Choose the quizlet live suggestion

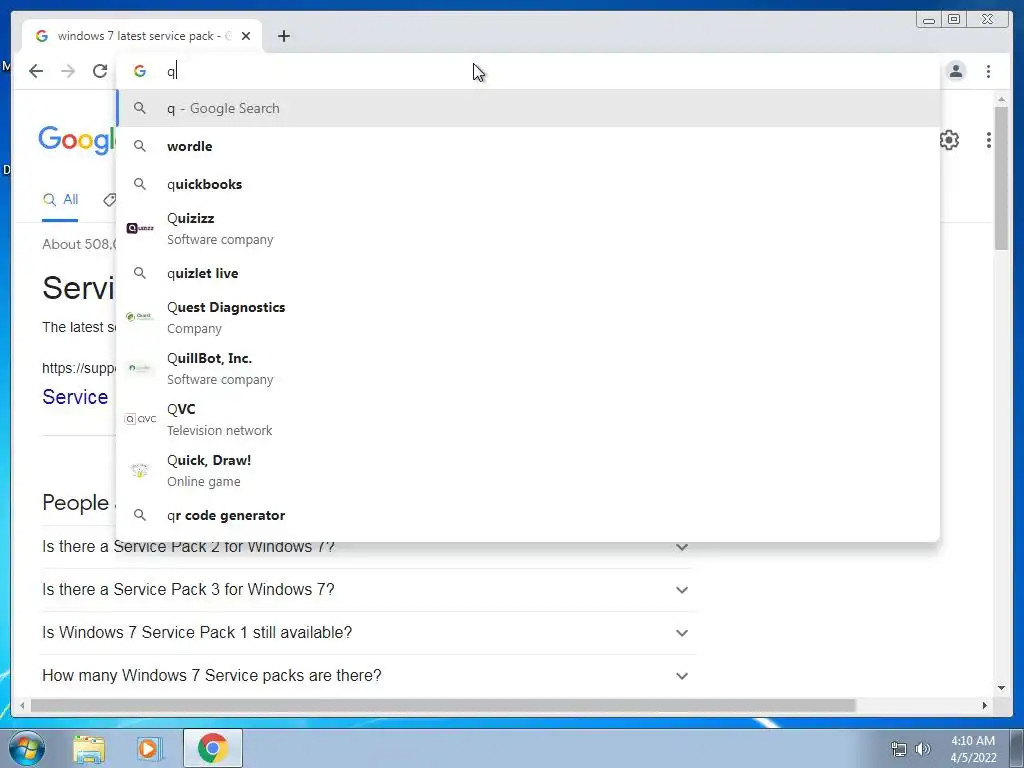pos(528,273)
